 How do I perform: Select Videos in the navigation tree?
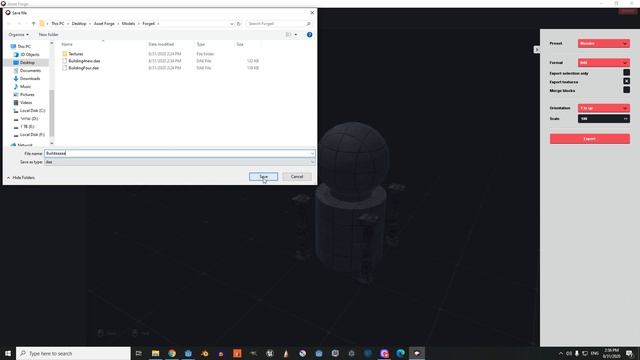tap(26, 102)
